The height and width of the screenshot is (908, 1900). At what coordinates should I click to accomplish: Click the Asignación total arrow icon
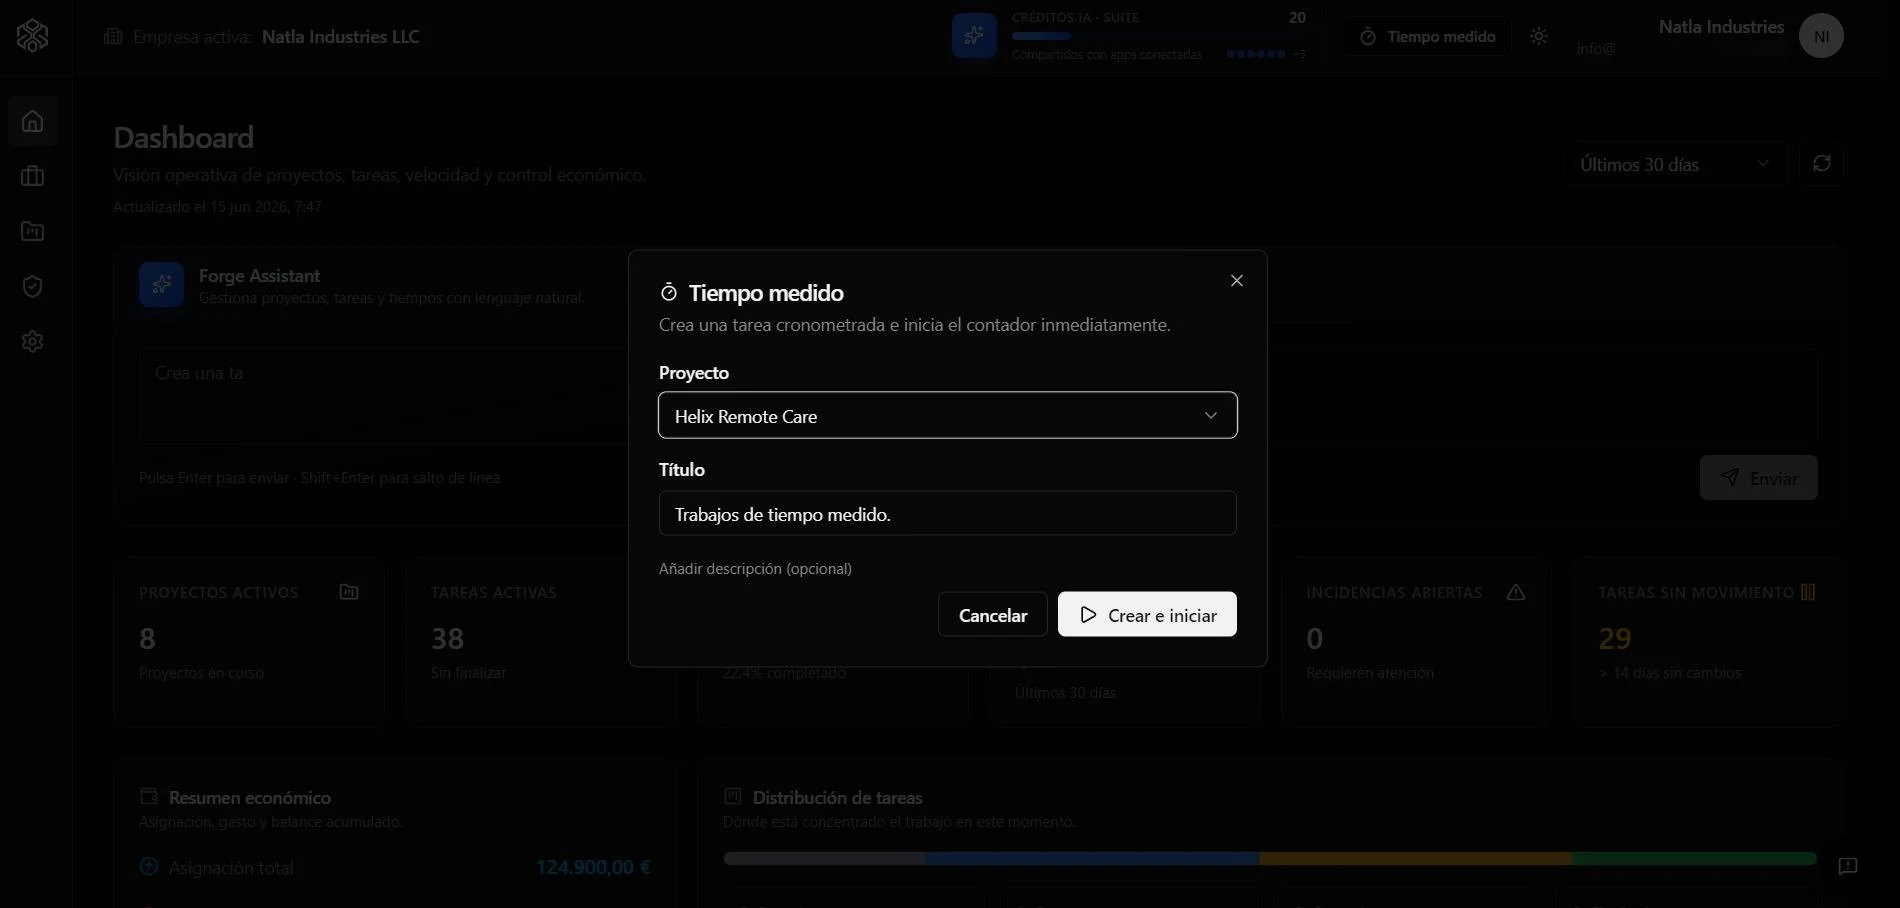[x=149, y=867]
